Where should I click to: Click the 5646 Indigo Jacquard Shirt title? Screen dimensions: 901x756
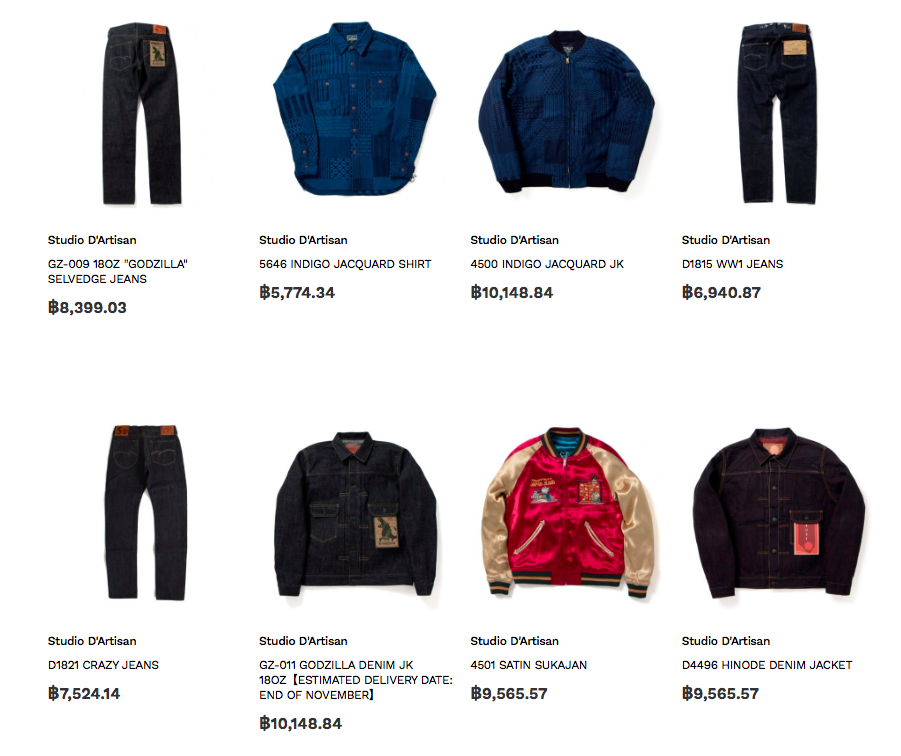point(345,264)
